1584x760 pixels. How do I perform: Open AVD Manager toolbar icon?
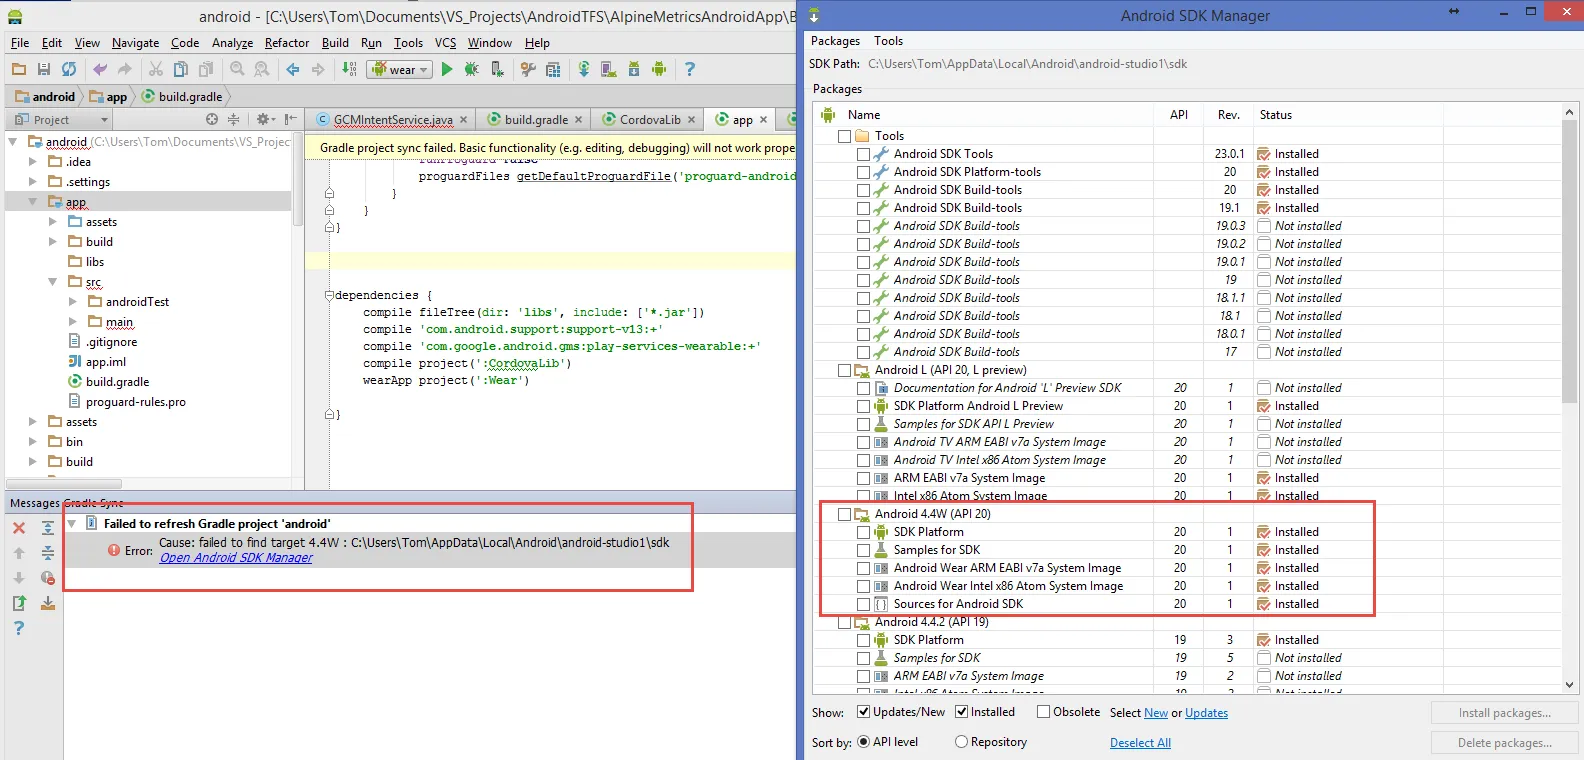coord(609,69)
